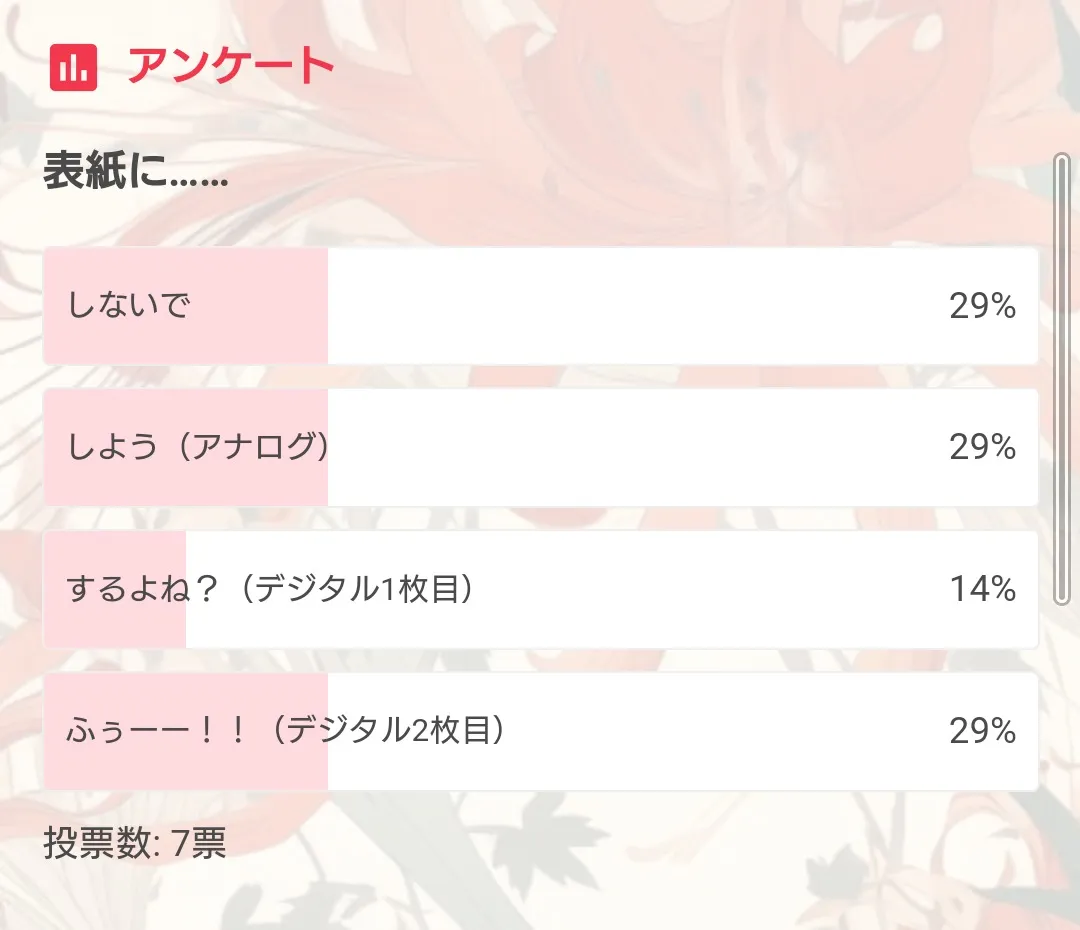Screen dimensions: 1080x930
Task: Click the 29% result on しないで
Action: point(982,306)
